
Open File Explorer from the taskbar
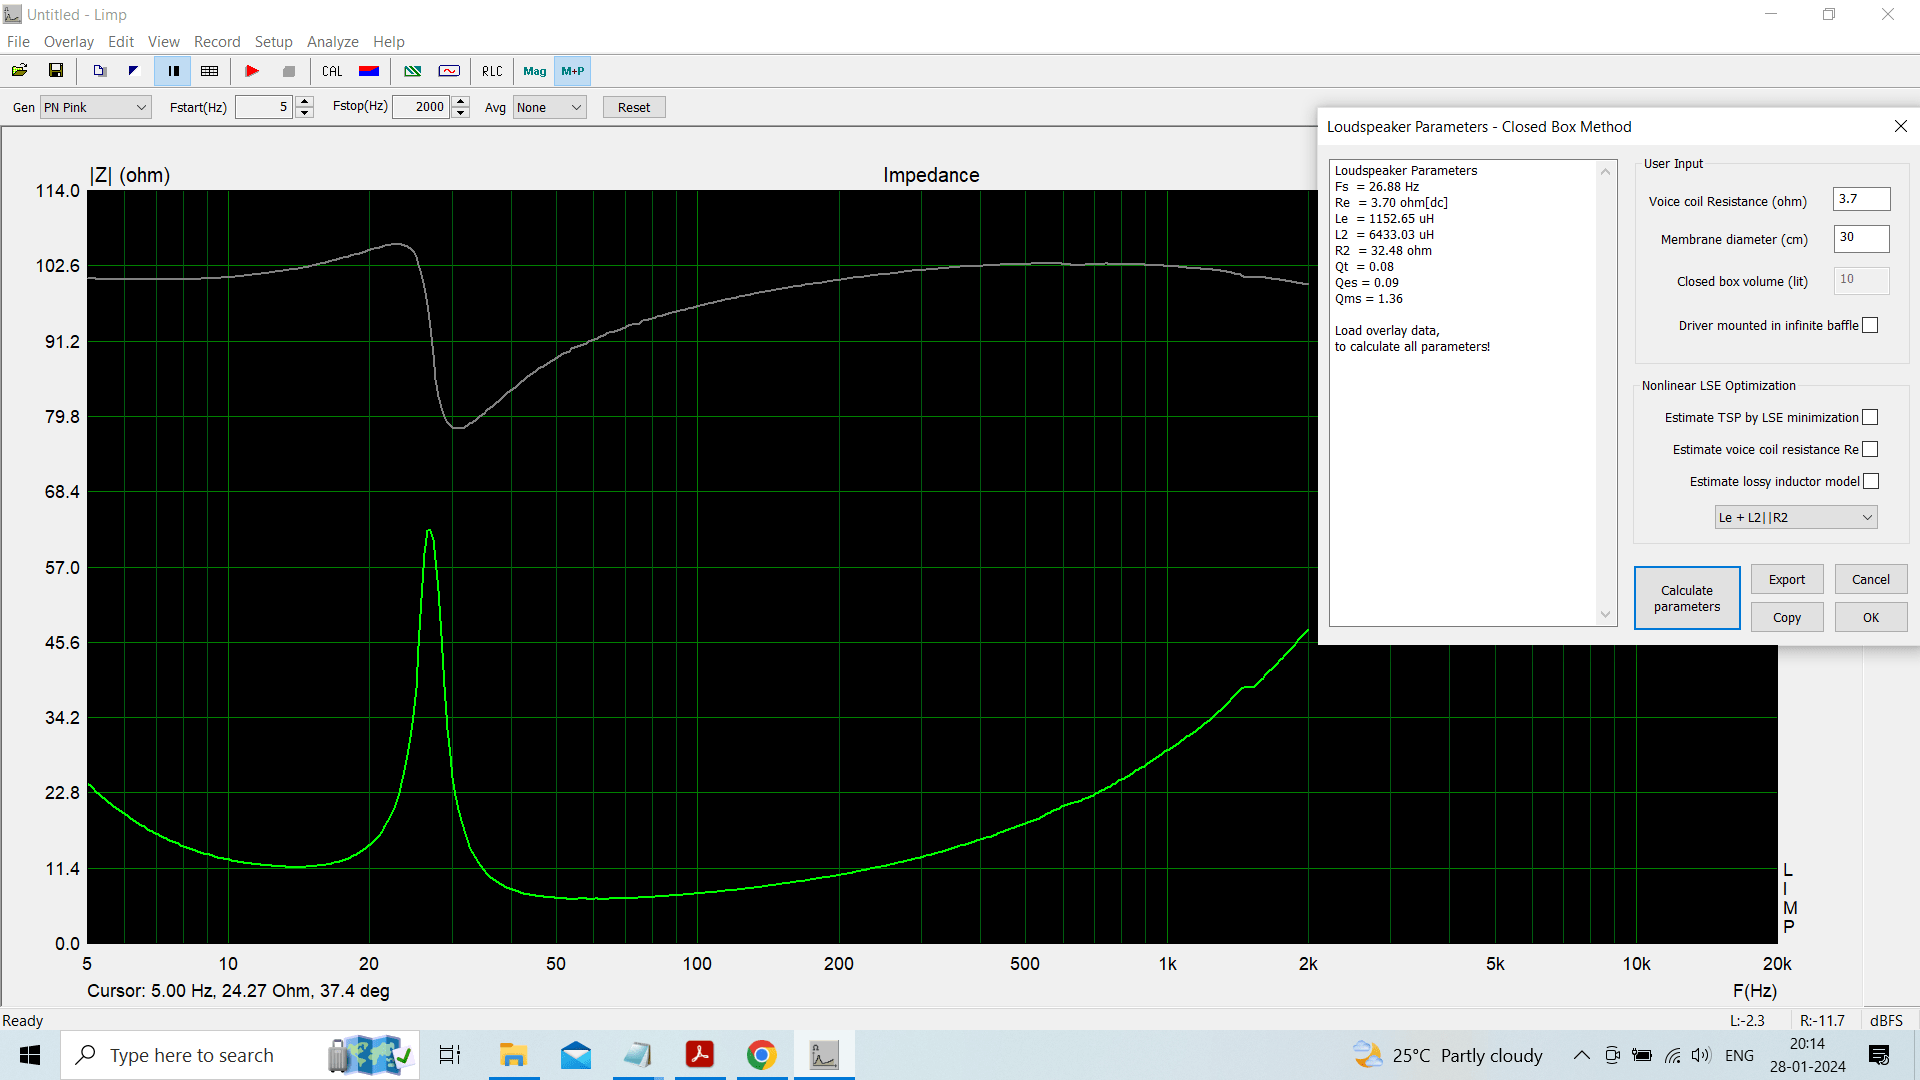click(513, 1055)
